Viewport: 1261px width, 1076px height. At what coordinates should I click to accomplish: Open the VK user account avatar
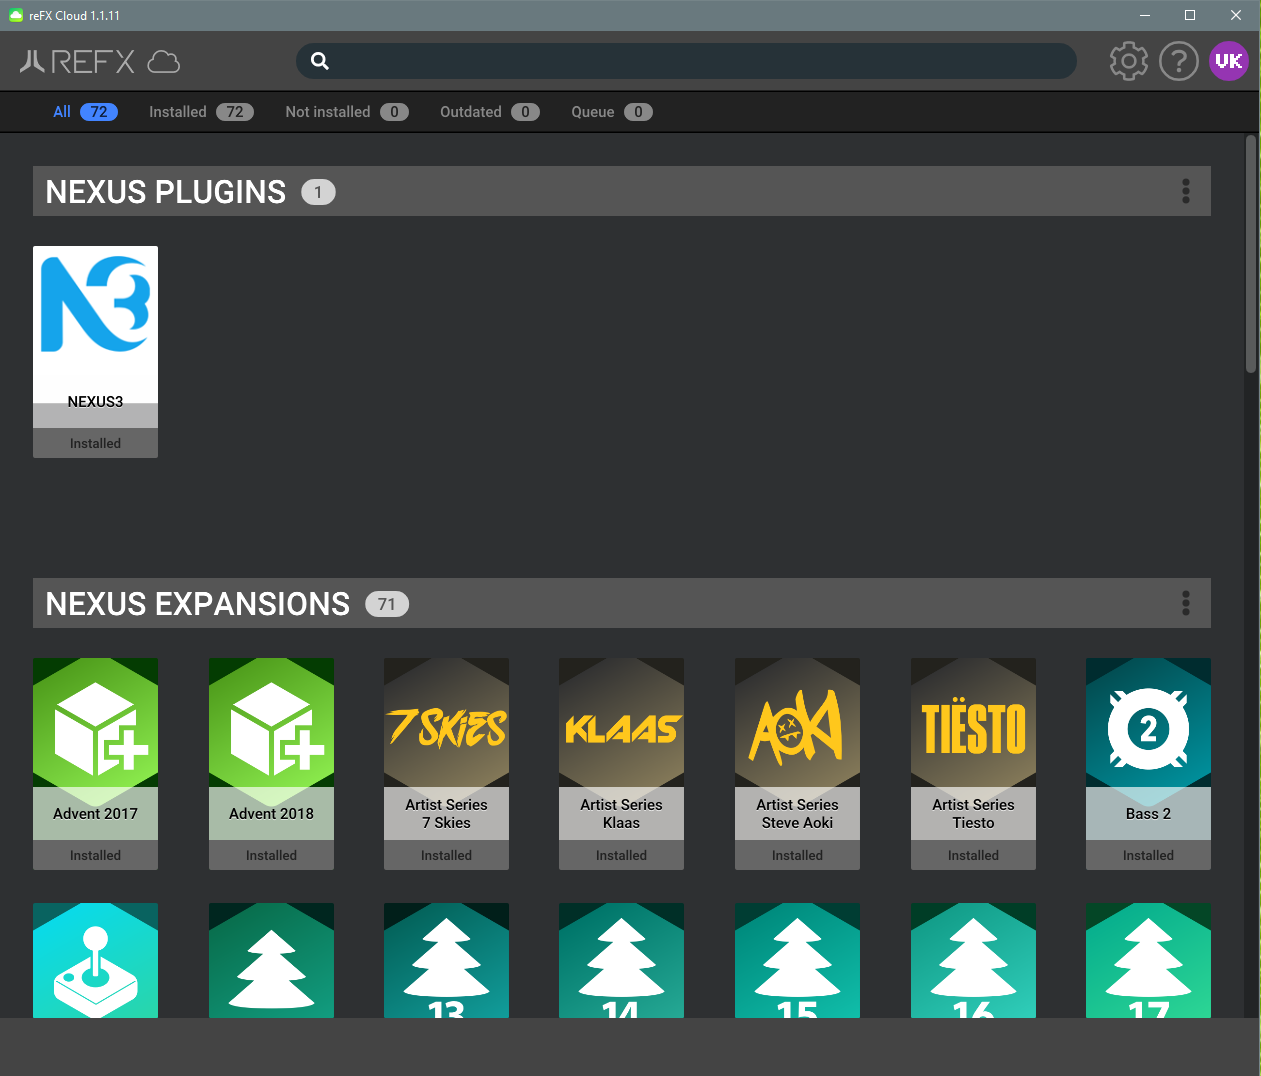1229,61
